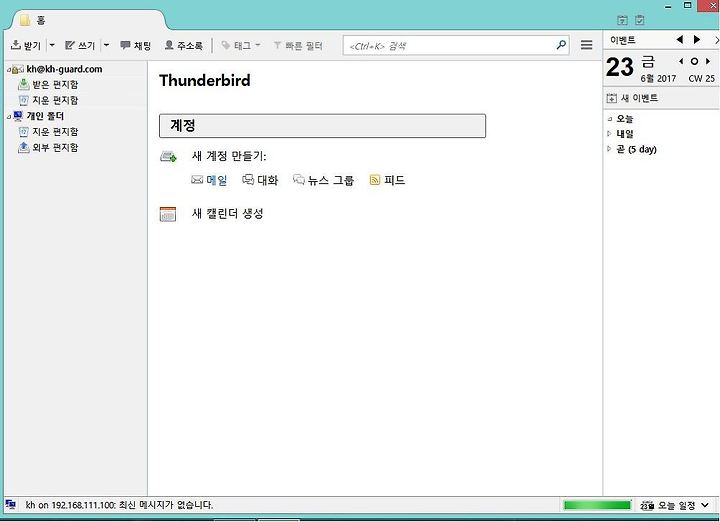This screenshot has width=720, height=522.
Task: Click the 오늘 일정 chevron arrow
Action: click(705, 505)
